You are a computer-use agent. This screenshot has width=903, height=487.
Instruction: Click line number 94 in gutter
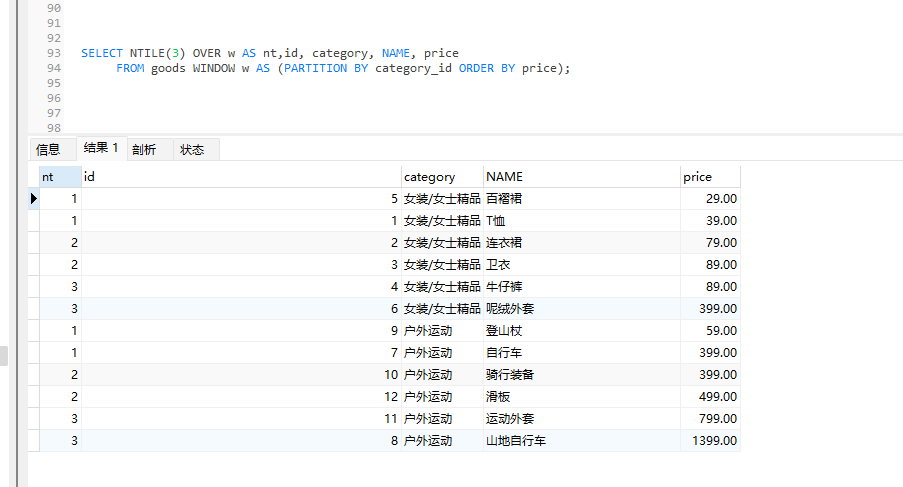[x=54, y=68]
